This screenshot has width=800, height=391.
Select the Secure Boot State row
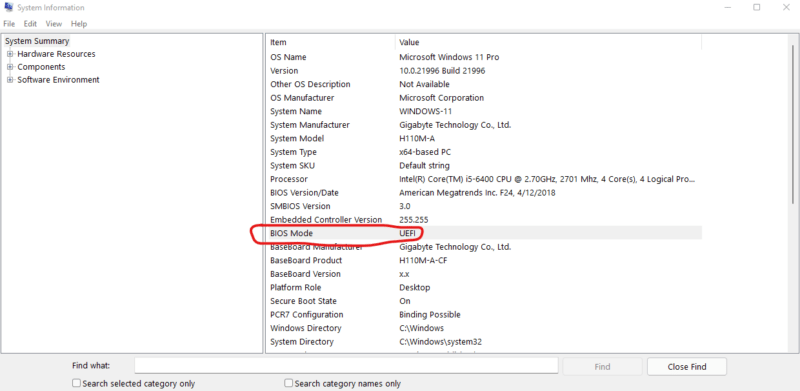point(485,301)
